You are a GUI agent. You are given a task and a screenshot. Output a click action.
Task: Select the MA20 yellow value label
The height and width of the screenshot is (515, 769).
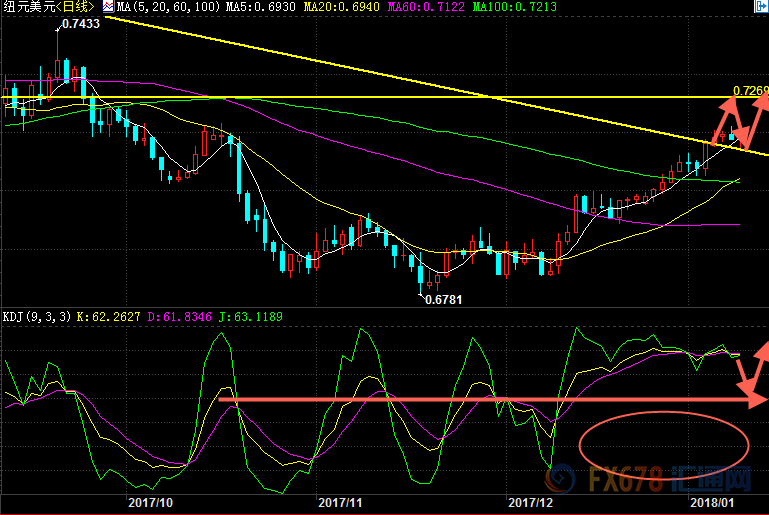point(336,7)
